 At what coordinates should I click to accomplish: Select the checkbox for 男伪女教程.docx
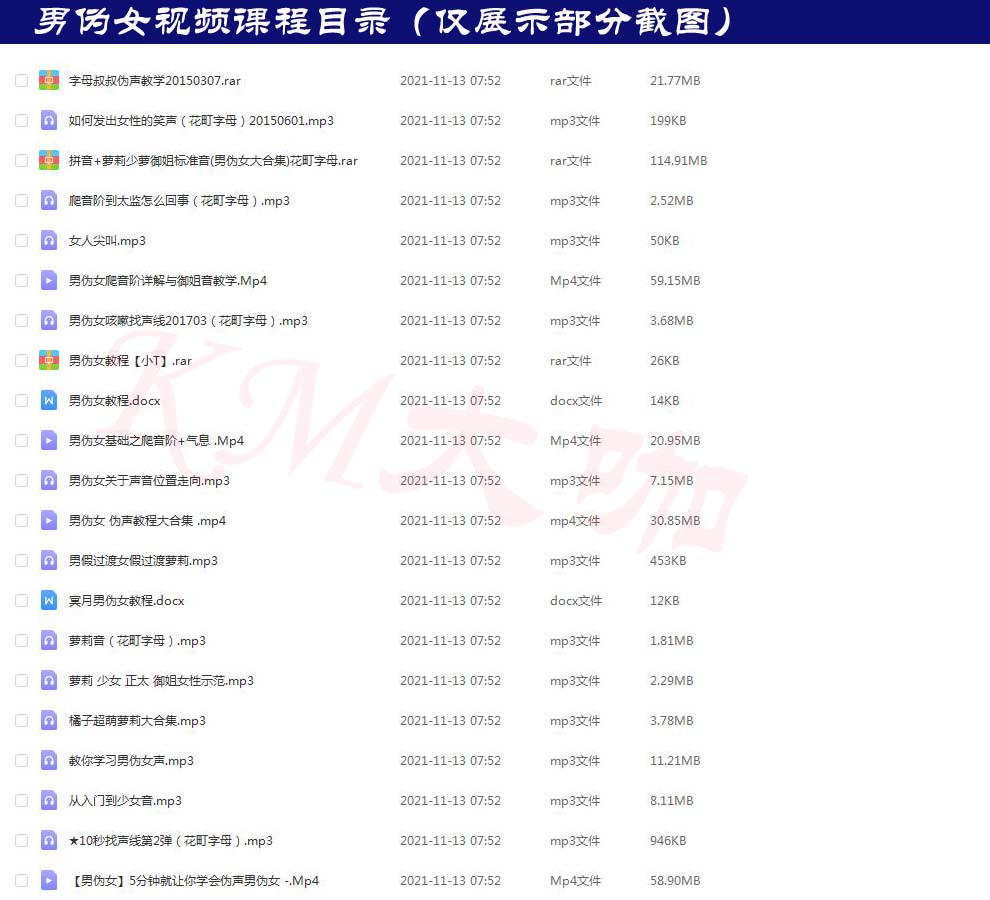(x=21, y=400)
